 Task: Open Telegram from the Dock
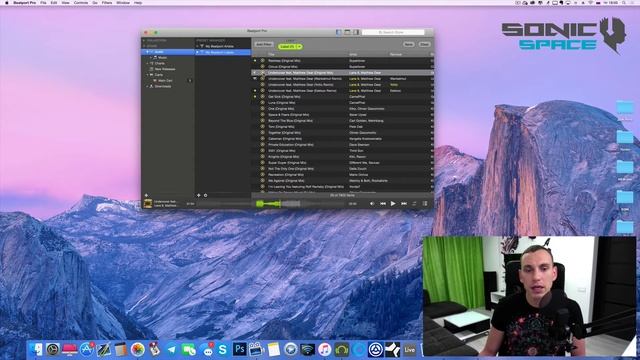click(171, 349)
